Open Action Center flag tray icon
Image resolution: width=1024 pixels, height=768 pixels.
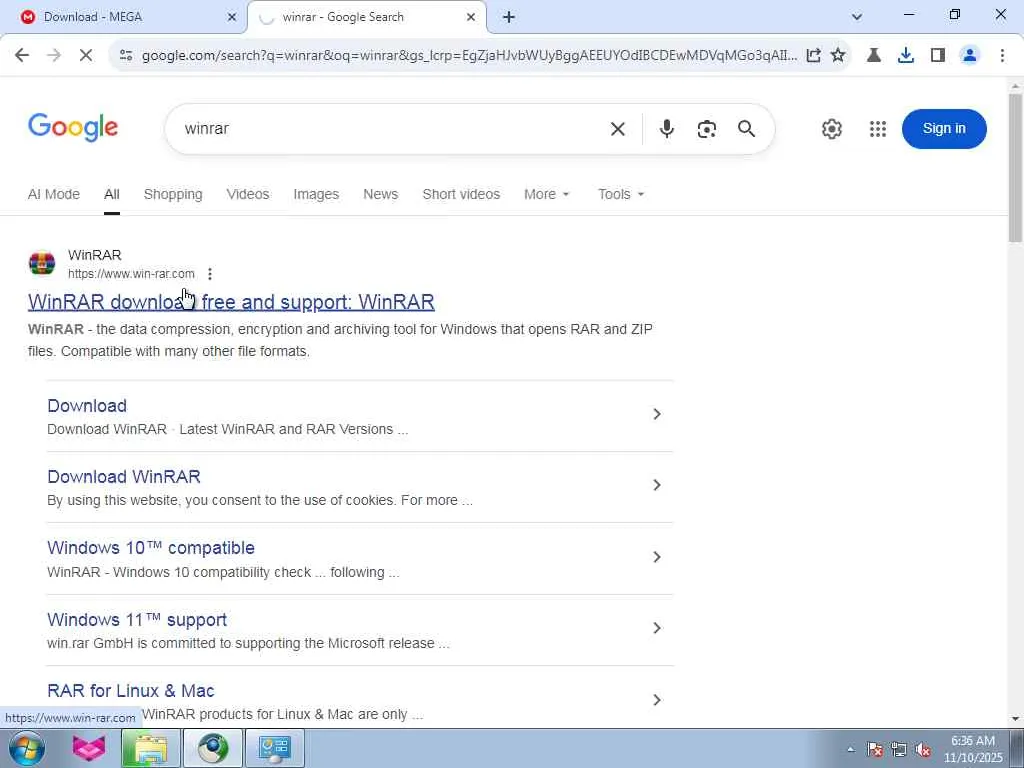click(875, 749)
